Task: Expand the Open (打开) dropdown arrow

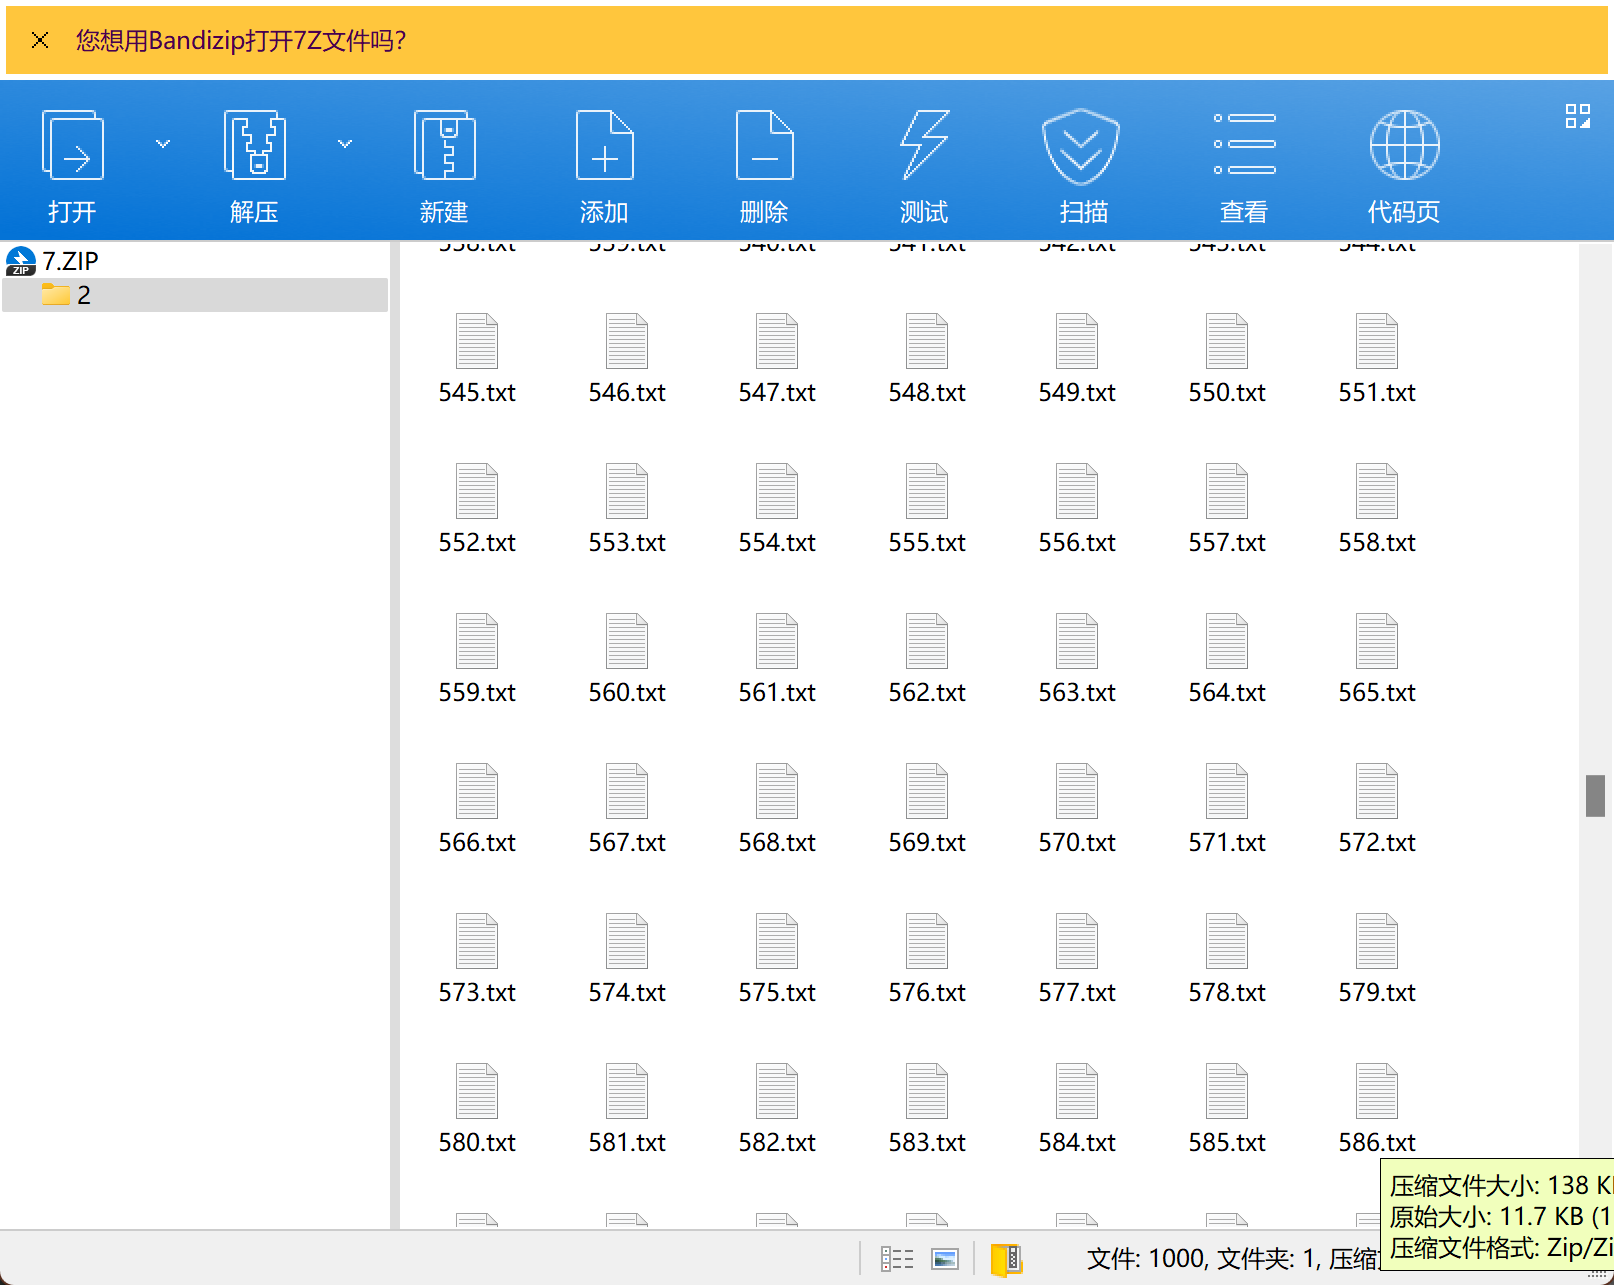Action: click(163, 144)
